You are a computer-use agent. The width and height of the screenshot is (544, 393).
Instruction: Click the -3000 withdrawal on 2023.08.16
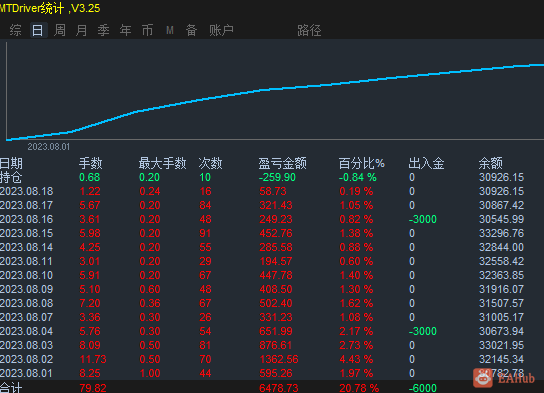pyautogui.click(x=423, y=219)
